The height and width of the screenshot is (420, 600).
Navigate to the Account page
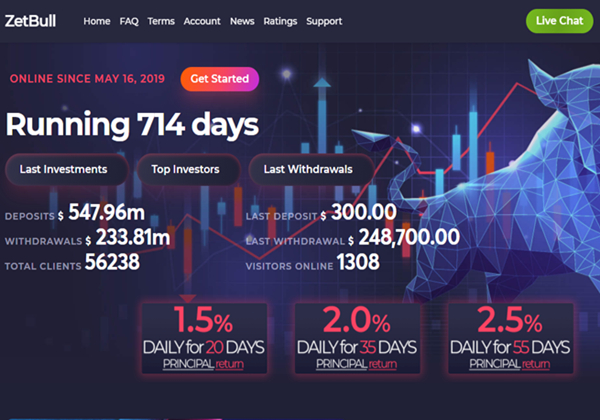[202, 21]
